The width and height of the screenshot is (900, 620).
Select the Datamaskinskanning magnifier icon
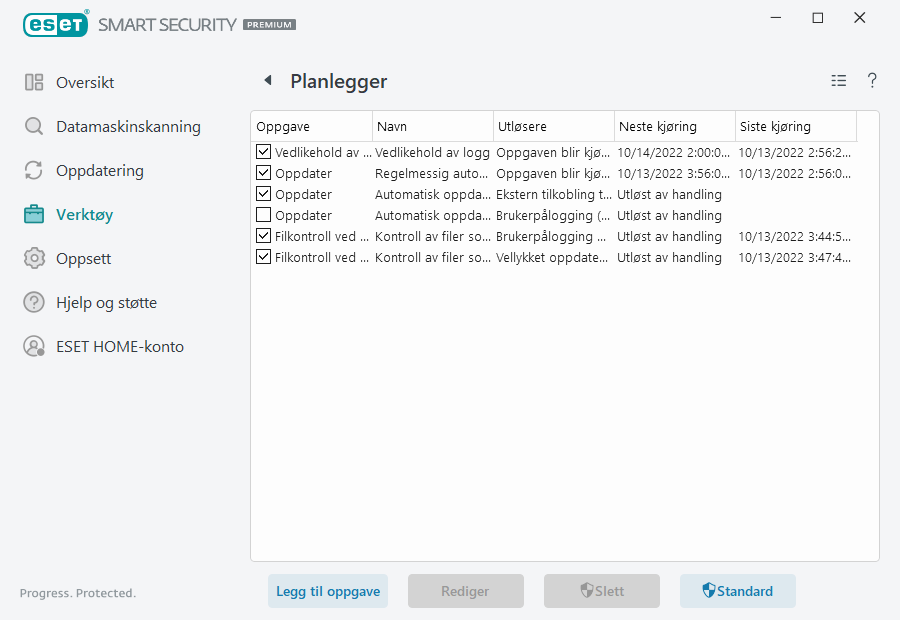pyautogui.click(x=34, y=126)
